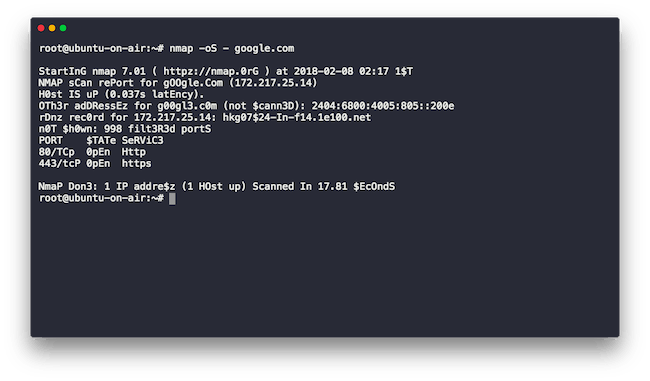Click the hostname hkg07$24-In-f14.1e100.net
This screenshot has height=381, width=650.
[x=297, y=118]
